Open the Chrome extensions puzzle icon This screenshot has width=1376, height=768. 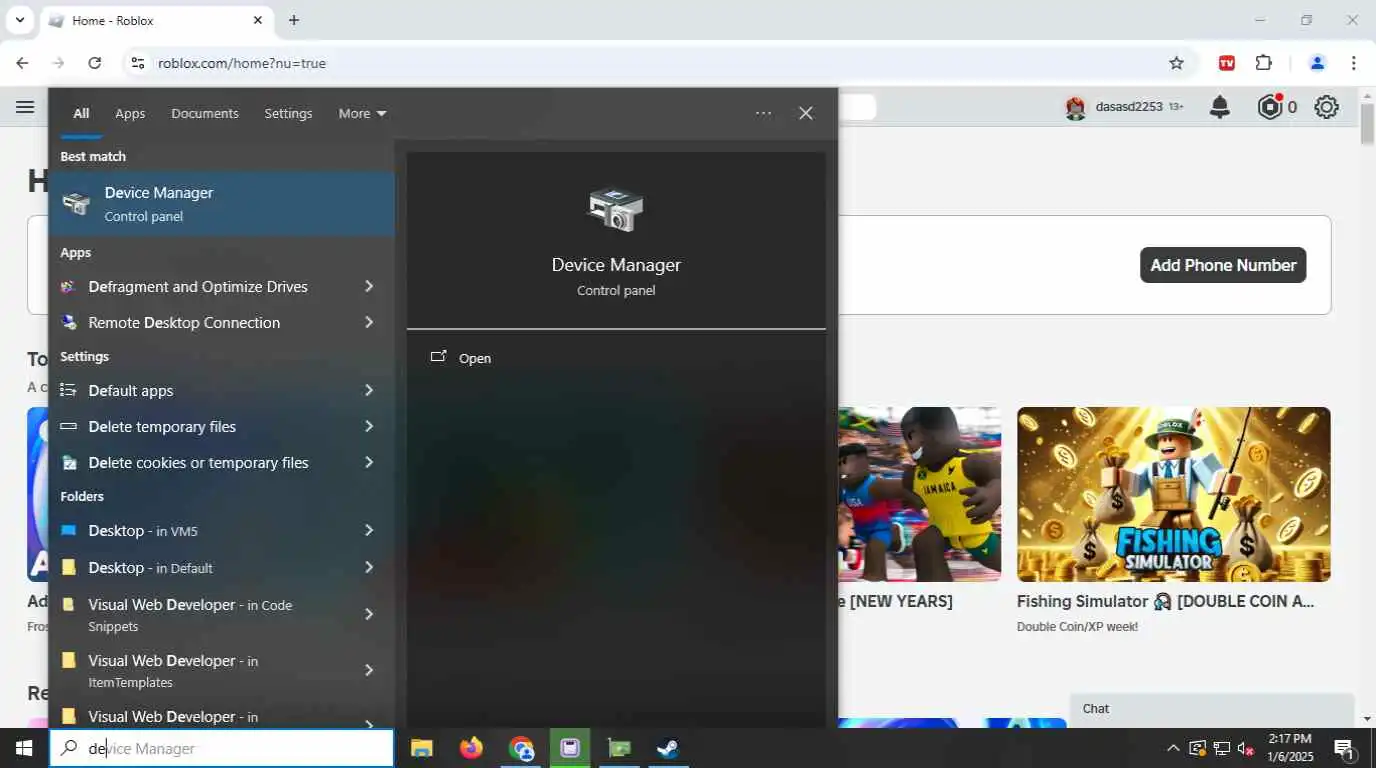(1264, 63)
